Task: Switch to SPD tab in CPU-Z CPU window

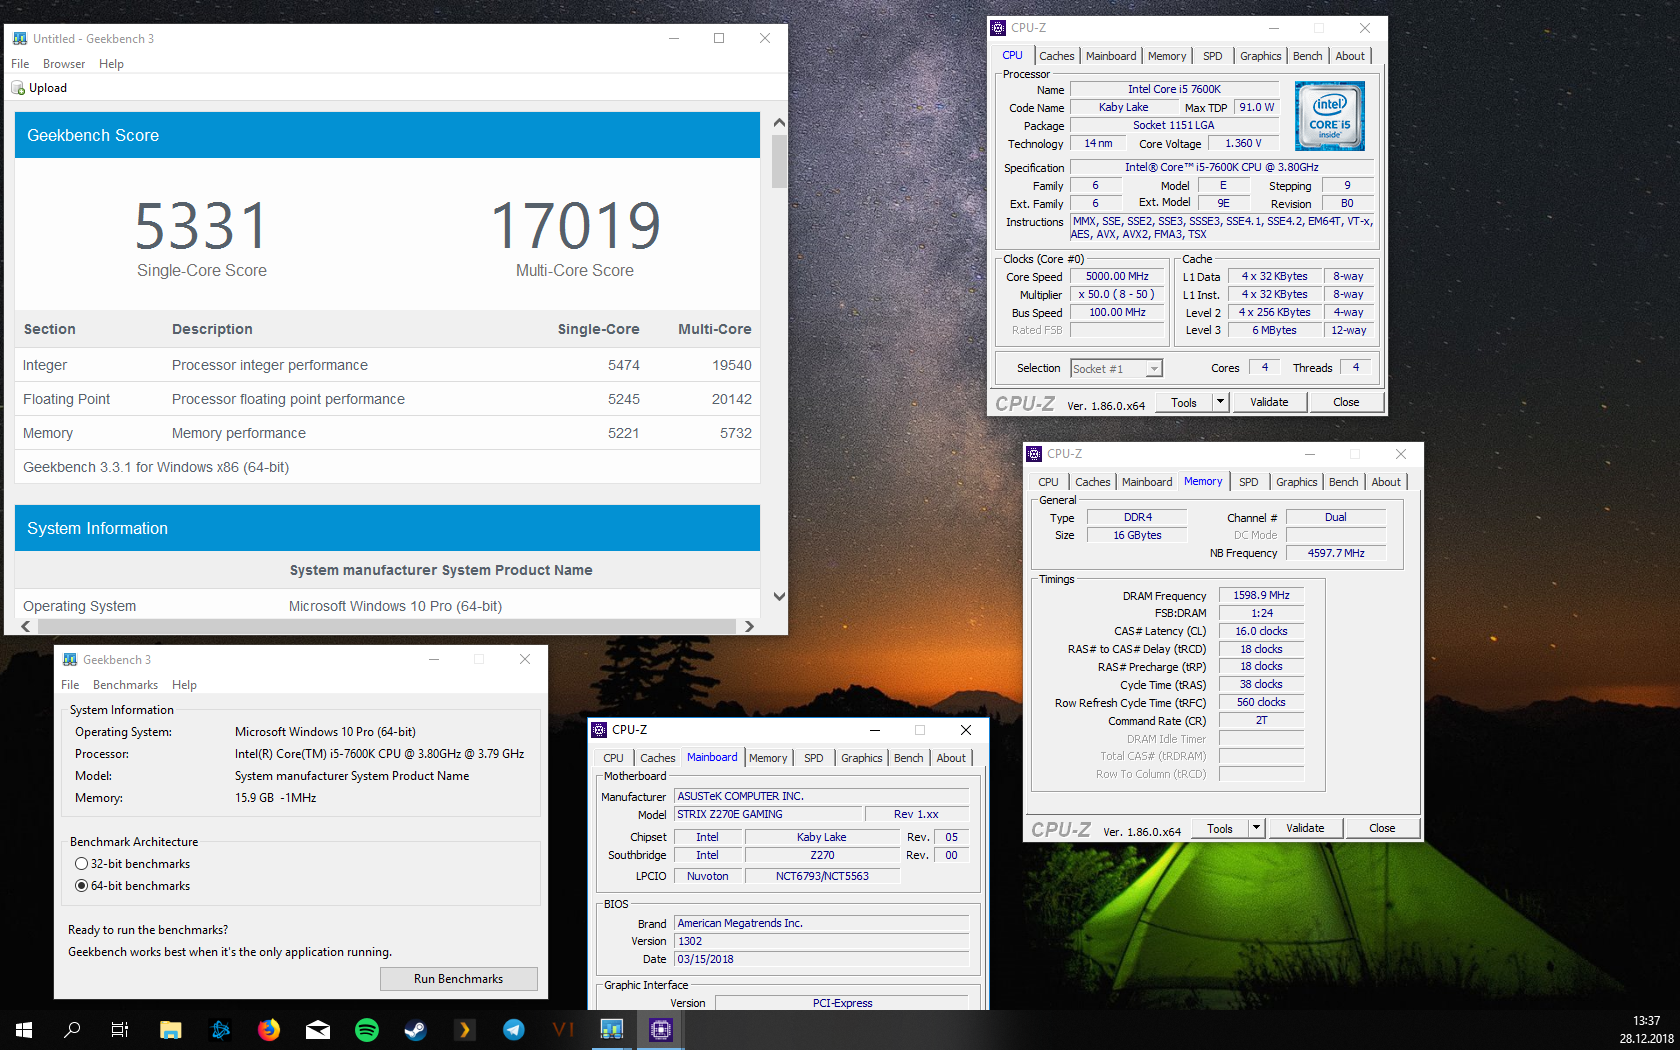Action: coord(1213,56)
